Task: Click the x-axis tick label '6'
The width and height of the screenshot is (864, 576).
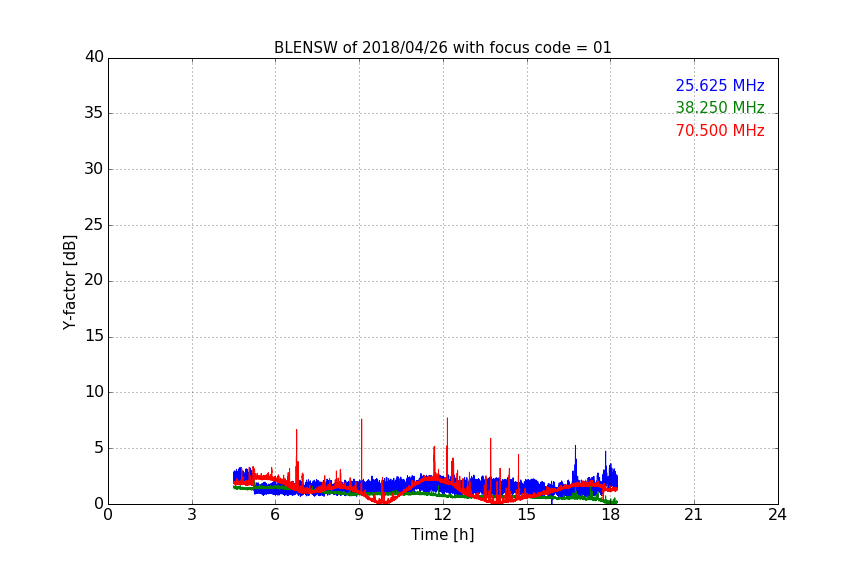Action: click(x=276, y=515)
